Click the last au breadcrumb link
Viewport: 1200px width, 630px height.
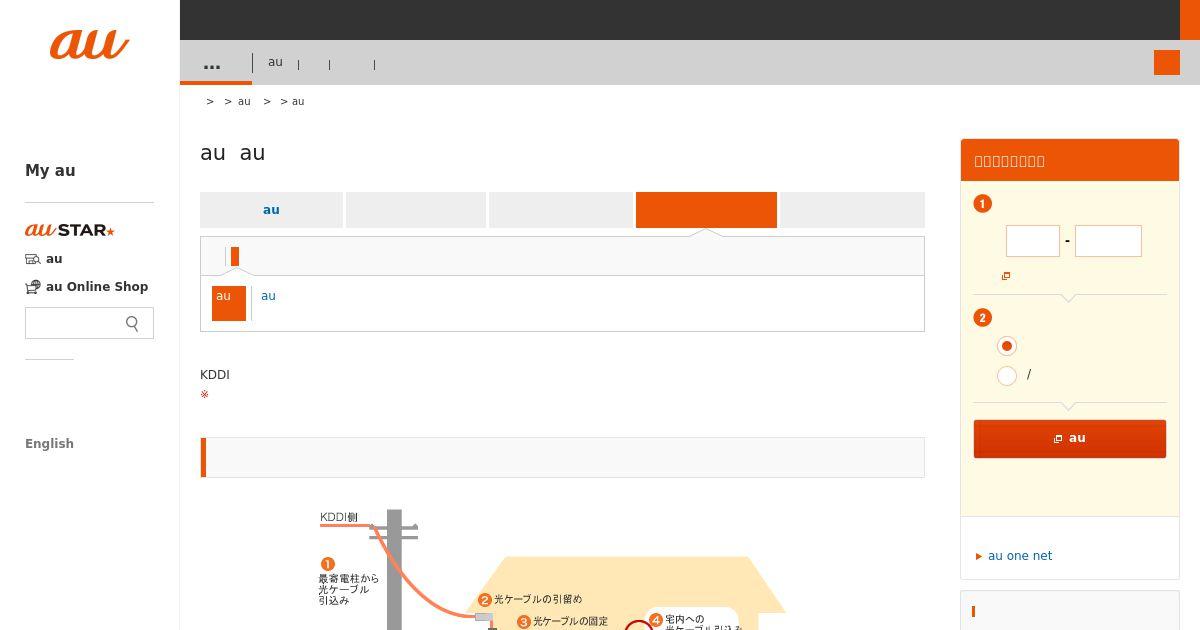click(x=298, y=101)
